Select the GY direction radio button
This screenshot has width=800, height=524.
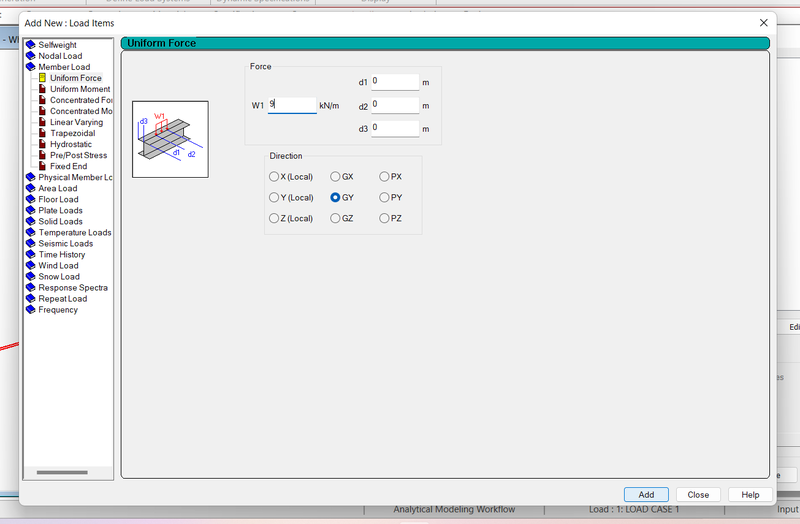[x=335, y=197]
